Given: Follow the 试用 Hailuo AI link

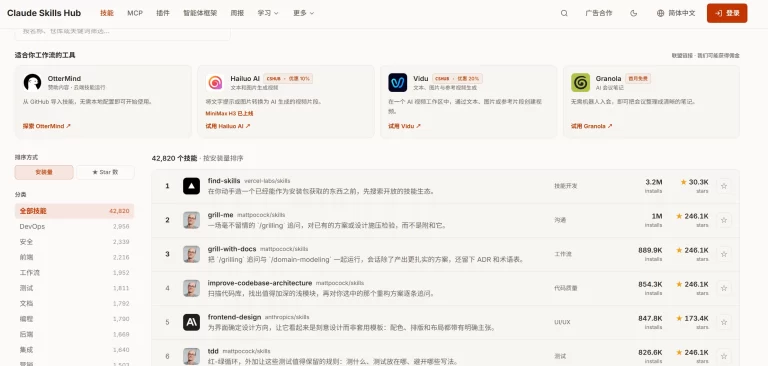Looking at the screenshot, I should pos(228,126).
